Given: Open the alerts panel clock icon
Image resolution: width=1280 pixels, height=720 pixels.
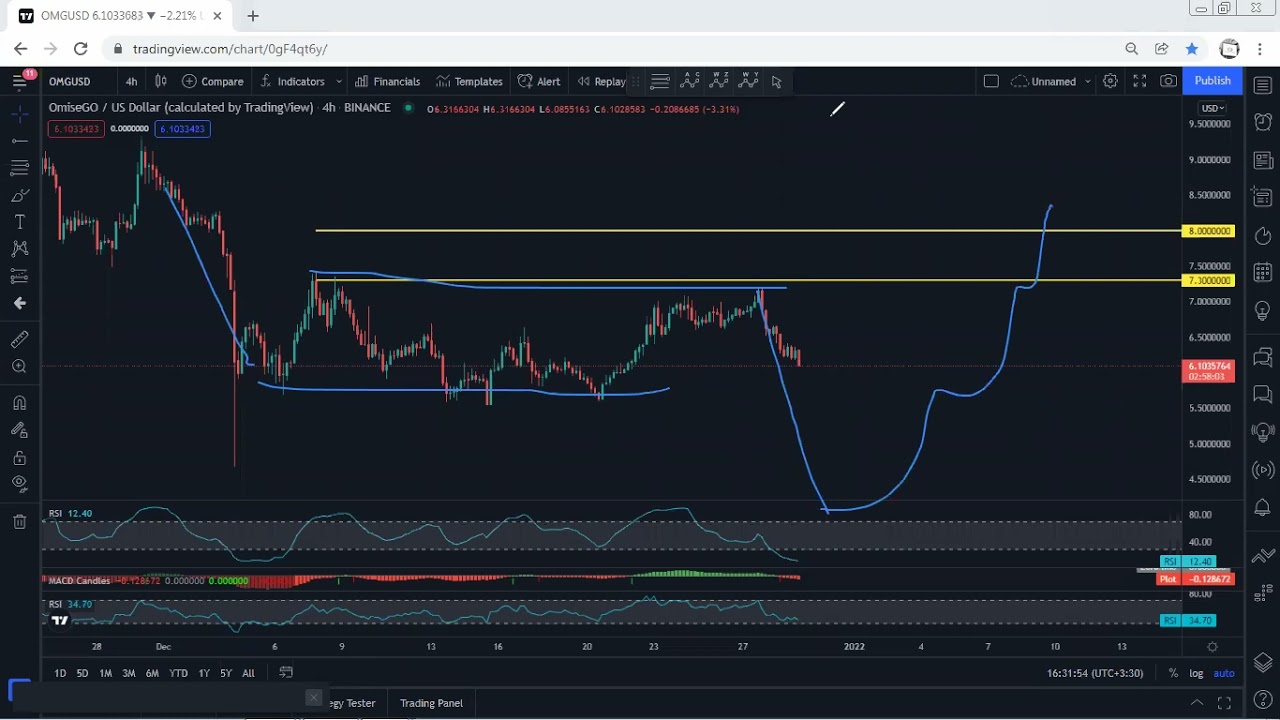Looking at the screenshot, I should click(1262, 121).
